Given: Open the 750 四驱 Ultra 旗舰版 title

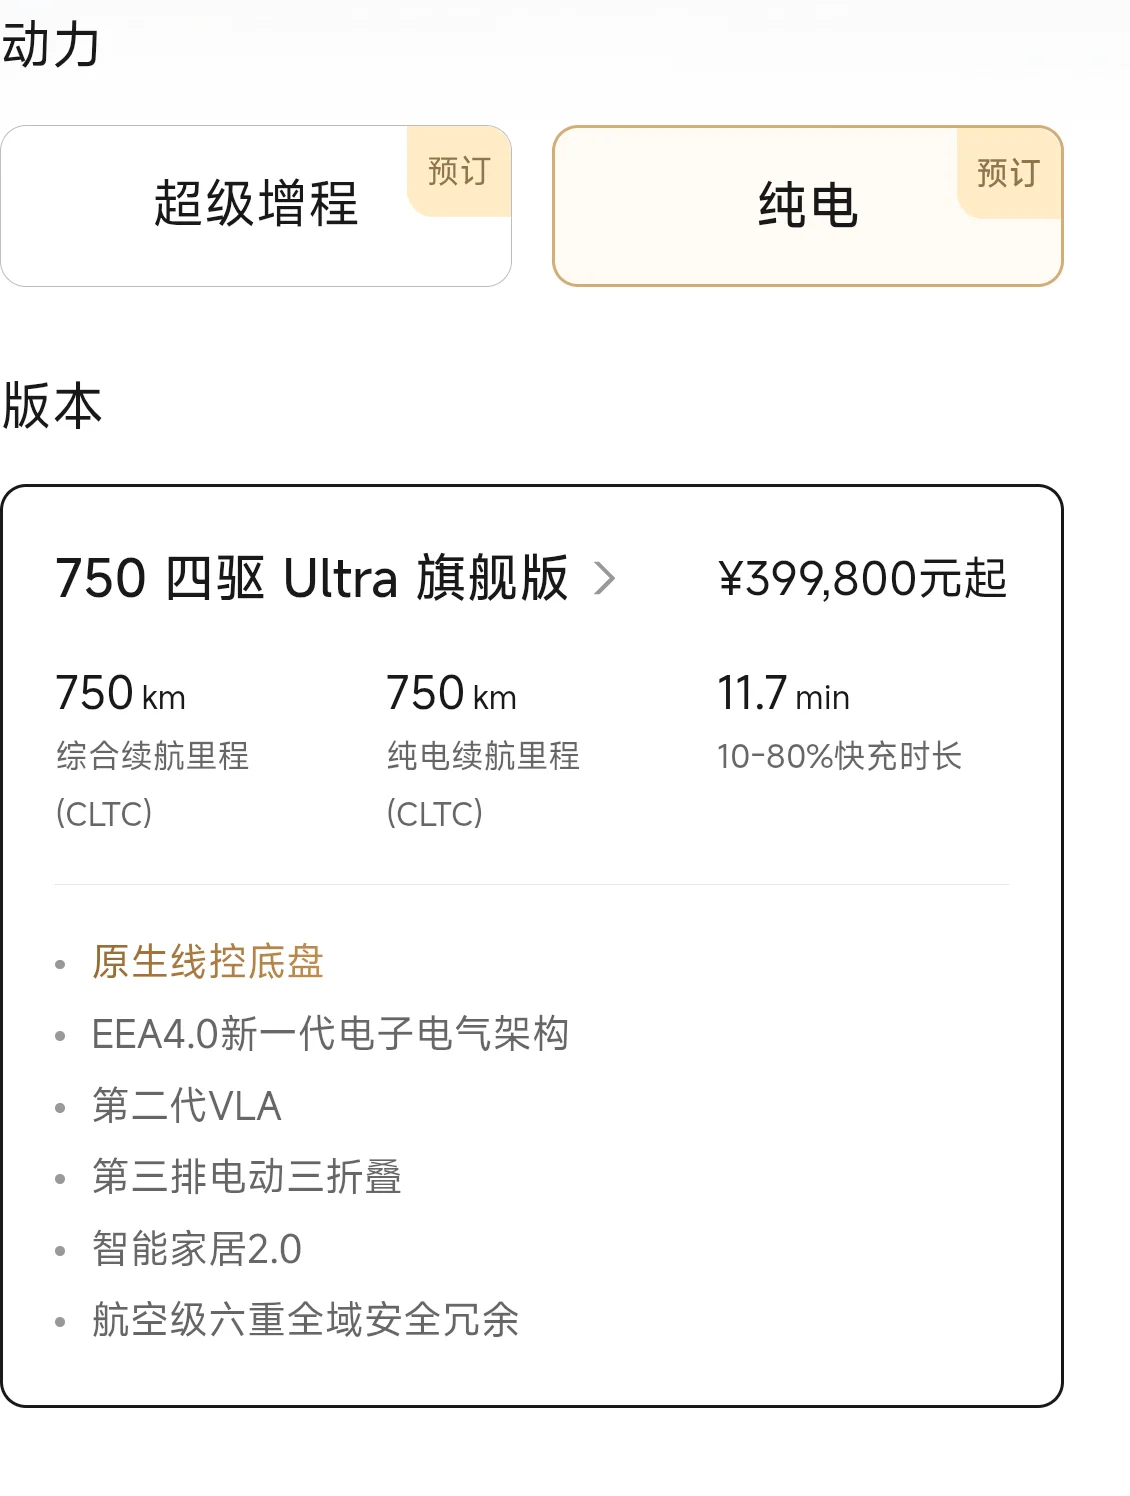Looking at the screenshot, I should 311,578.
